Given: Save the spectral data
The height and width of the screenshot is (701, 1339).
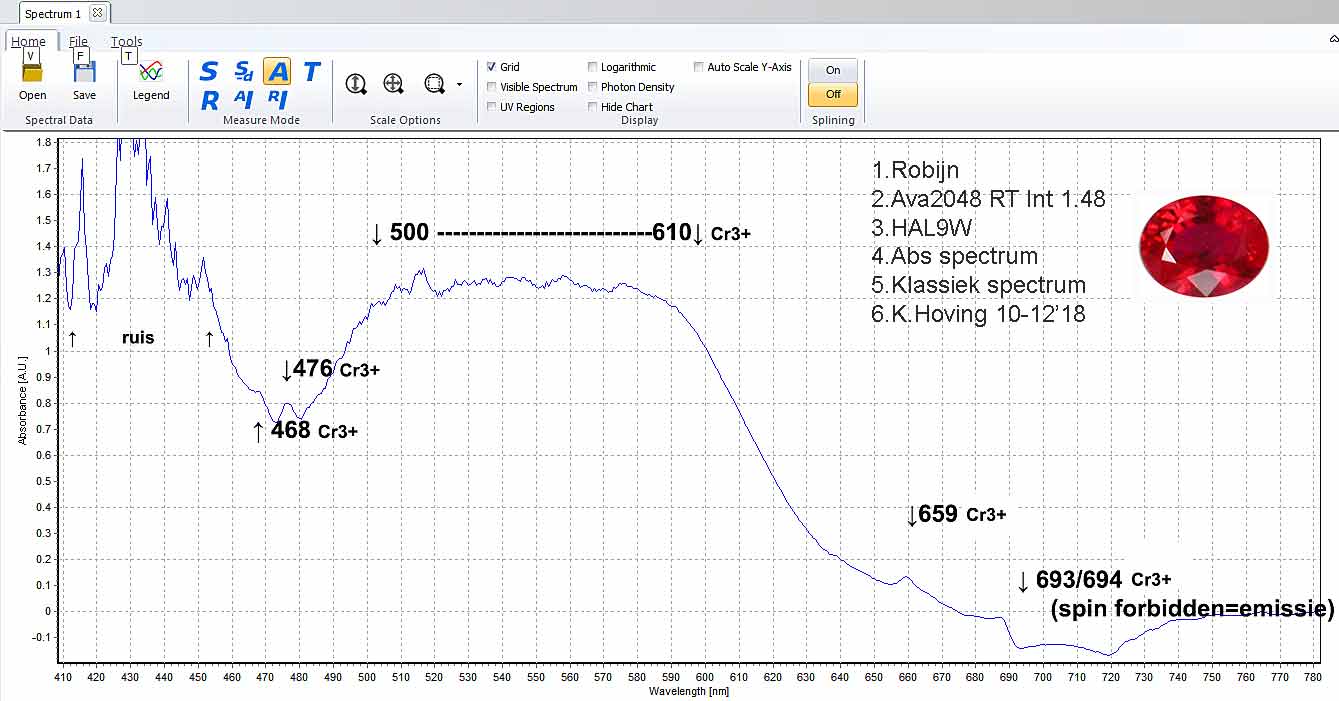Looking at the screenshot, I should 84,78.
